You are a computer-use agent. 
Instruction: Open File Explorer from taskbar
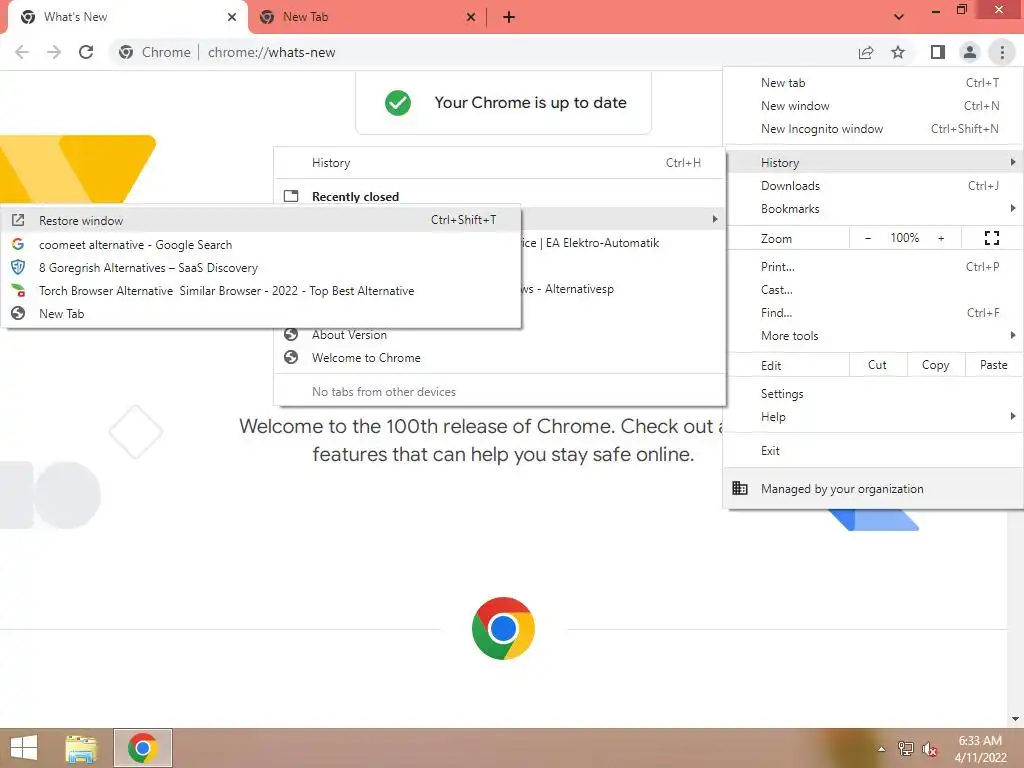pyautogui.click(x=81, y=748)
